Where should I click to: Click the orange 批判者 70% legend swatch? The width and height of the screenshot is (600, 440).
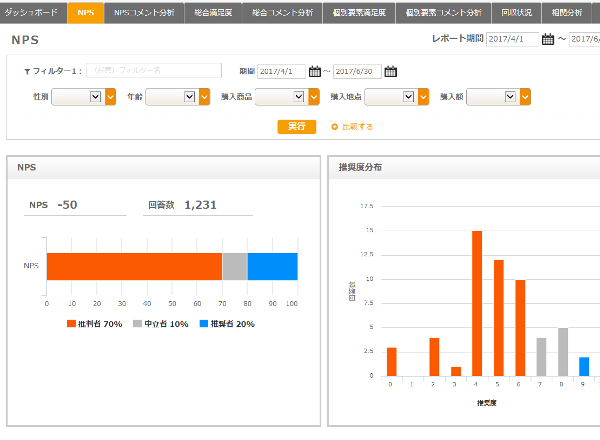click(x=71, y=324)
